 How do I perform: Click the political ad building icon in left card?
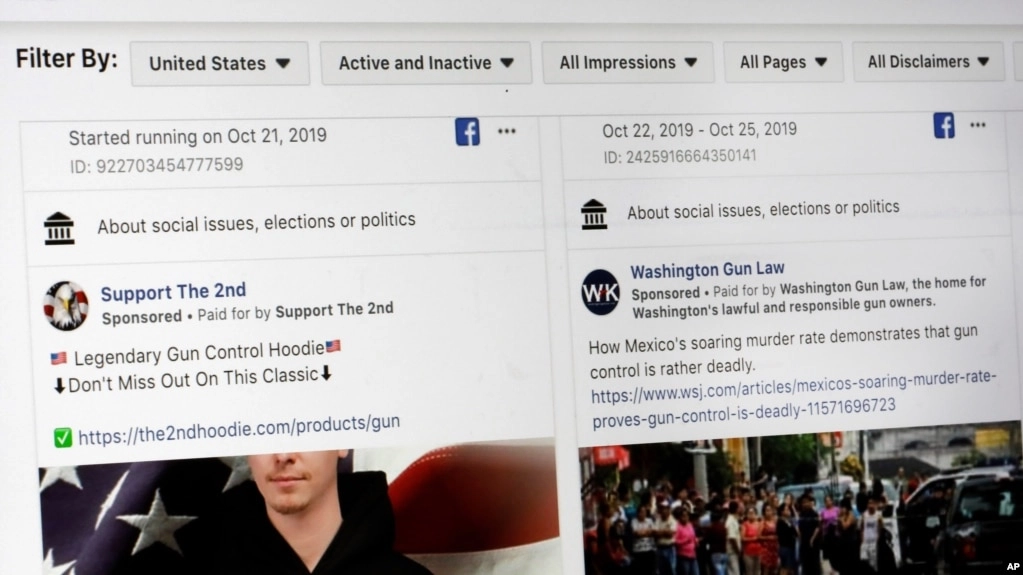59,228
